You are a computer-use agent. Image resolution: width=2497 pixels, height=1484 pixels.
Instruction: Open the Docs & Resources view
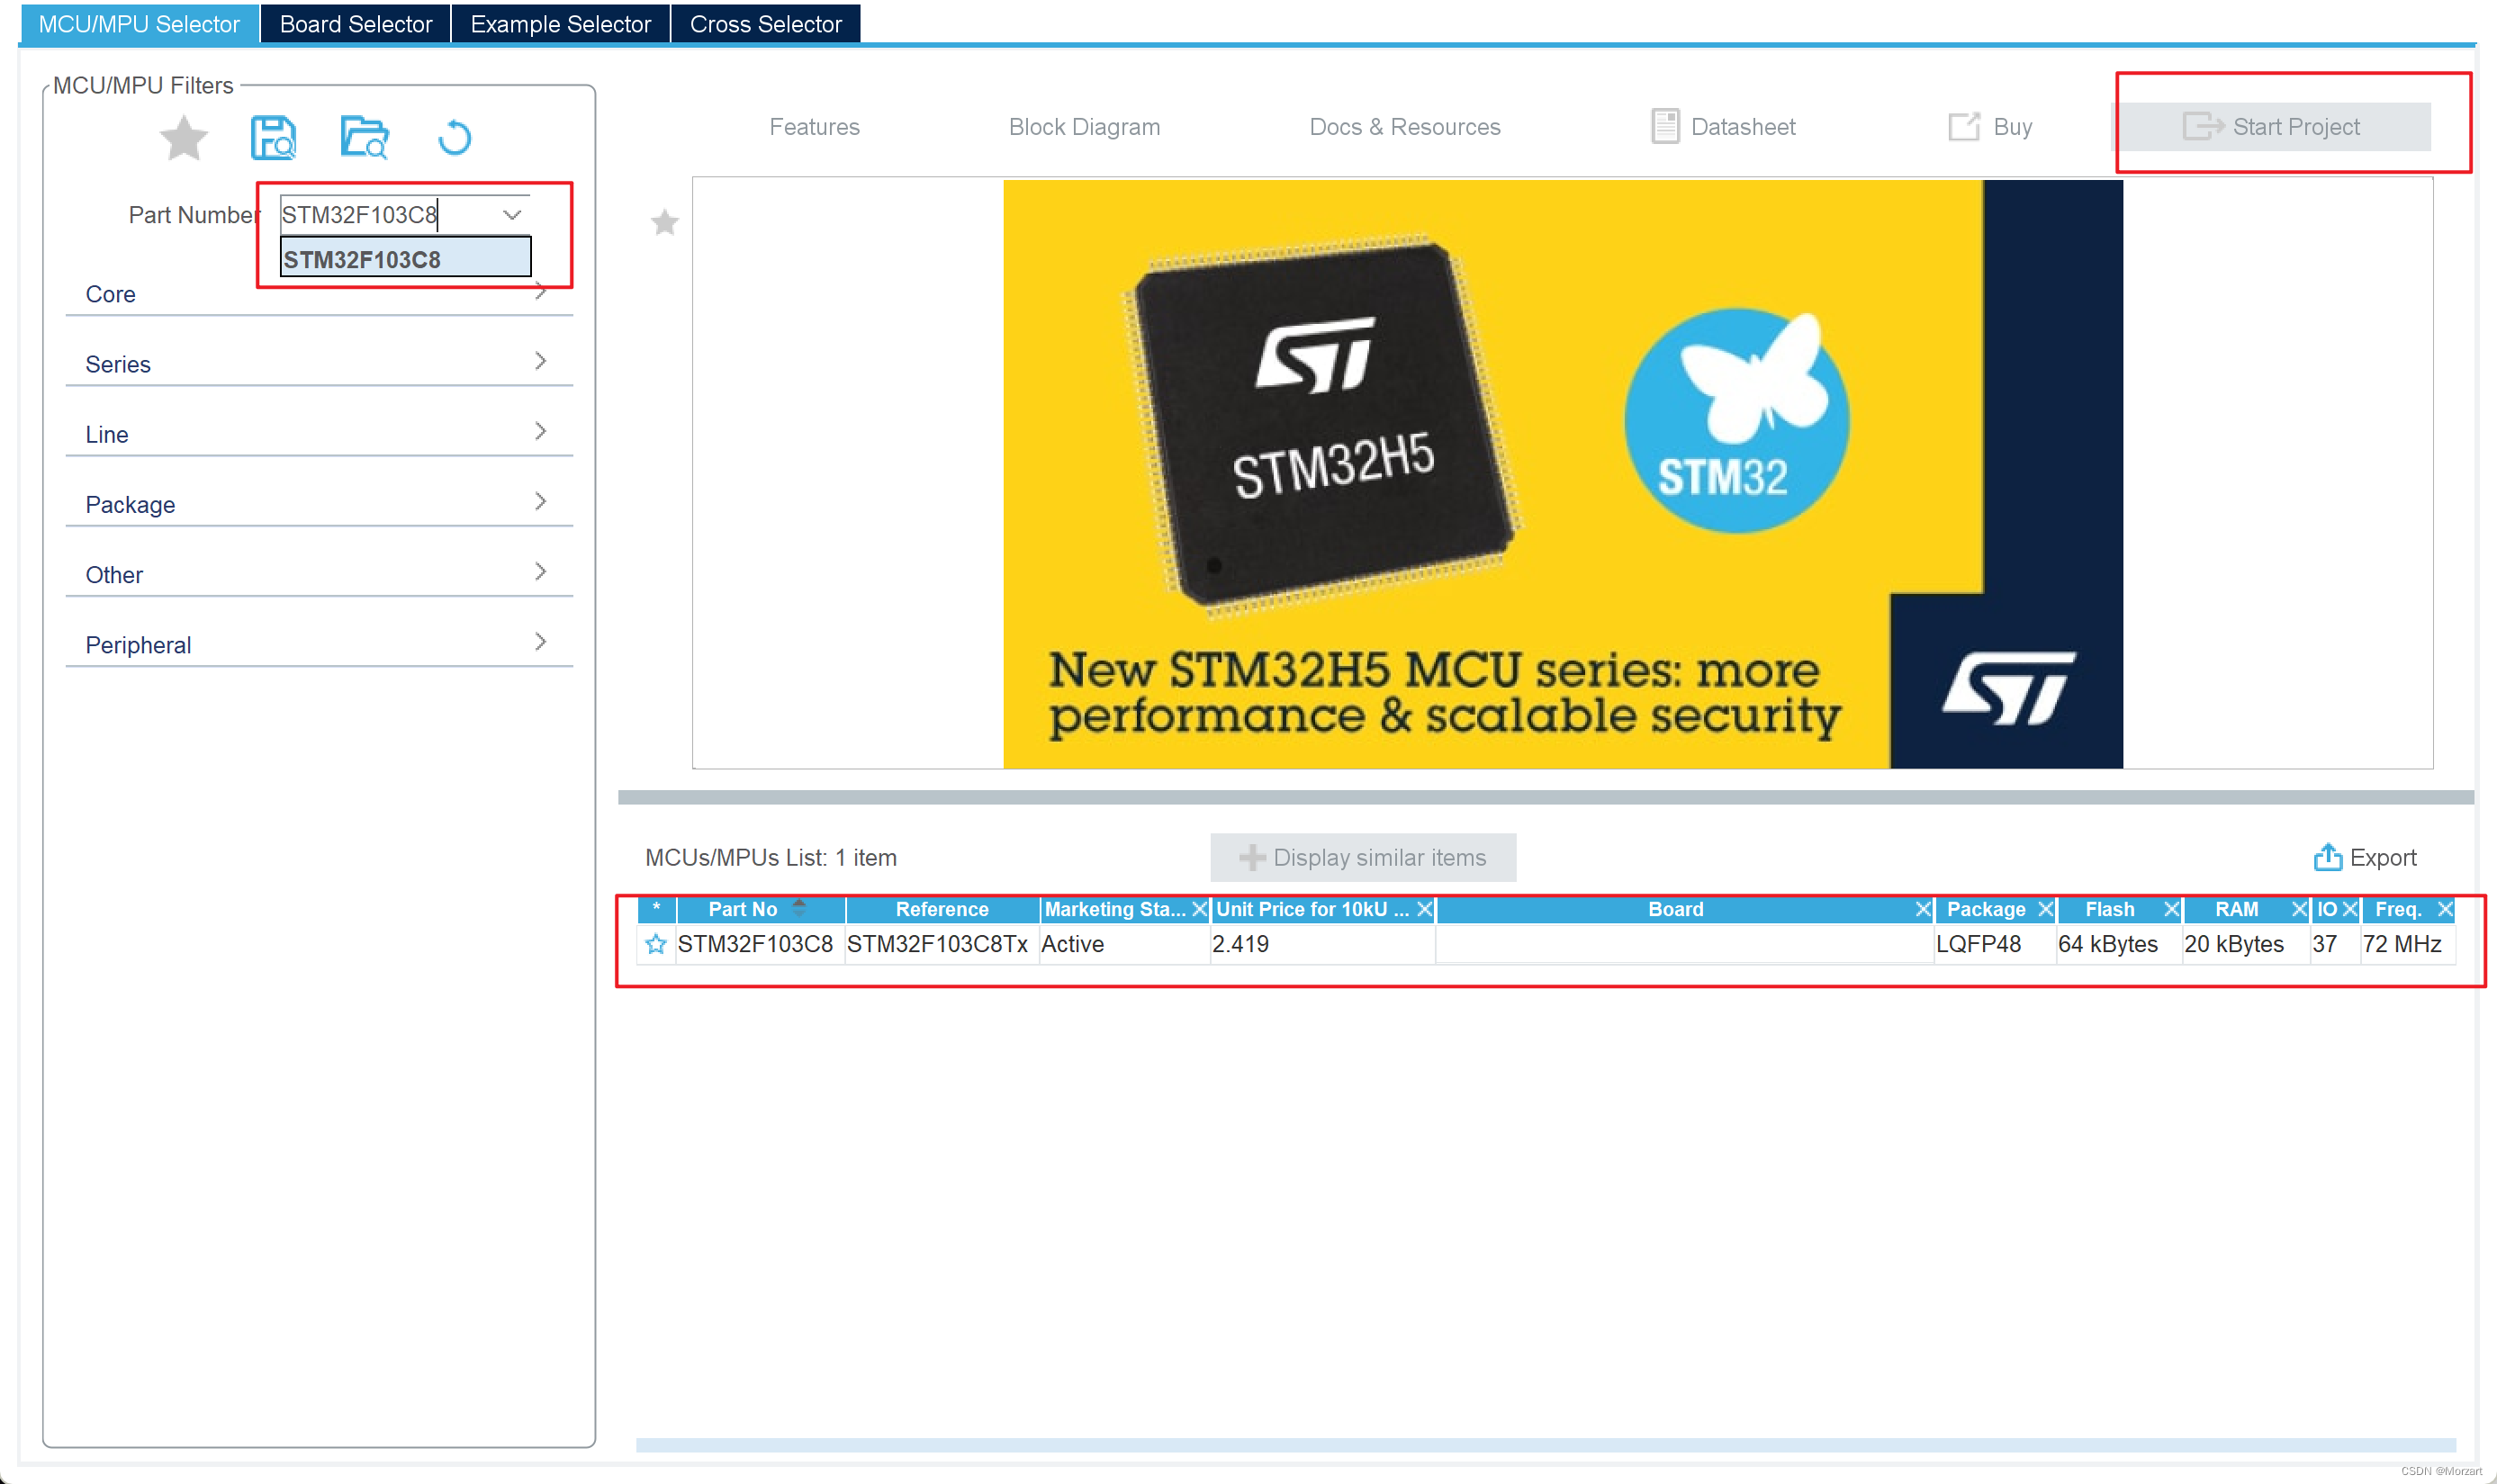1404,127
